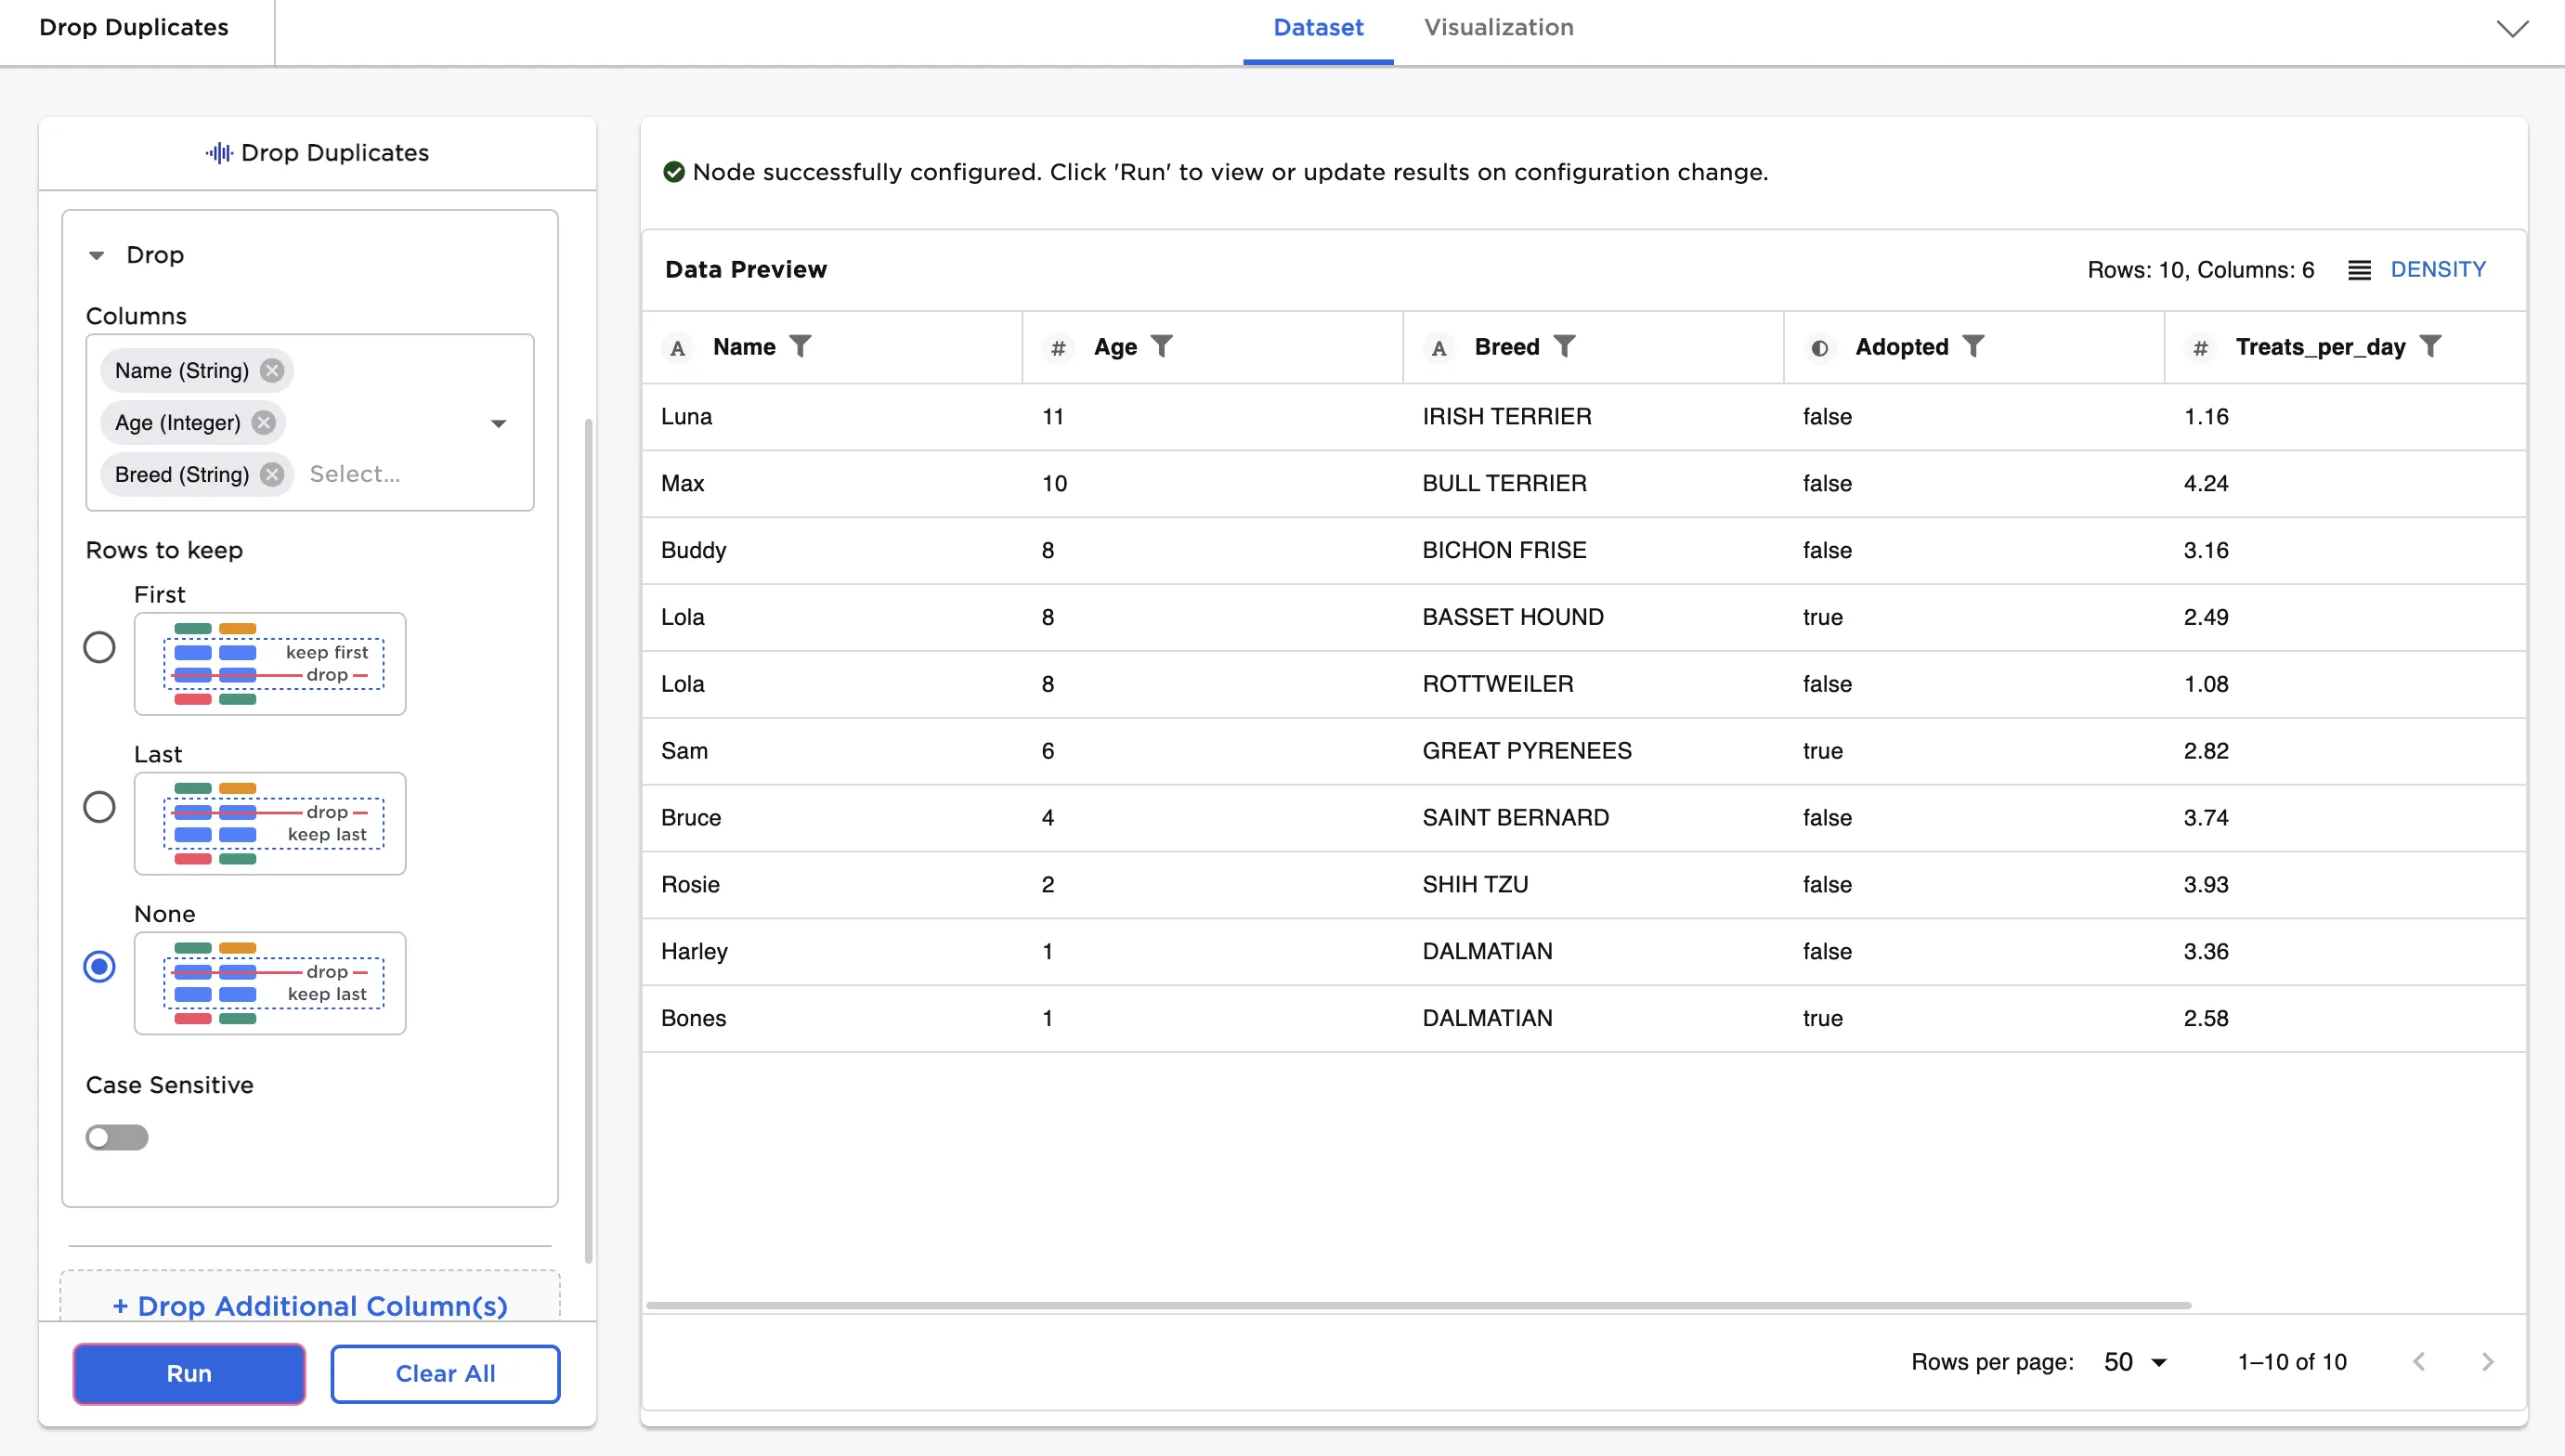
Task: Open the Rows per page dropdown
Action: [x=2134, y=1362]
